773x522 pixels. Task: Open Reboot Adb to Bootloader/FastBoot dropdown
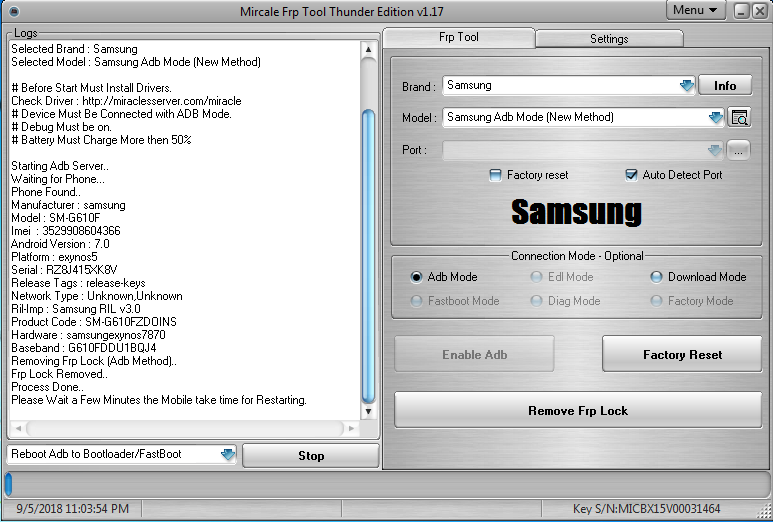coord(227,454)
